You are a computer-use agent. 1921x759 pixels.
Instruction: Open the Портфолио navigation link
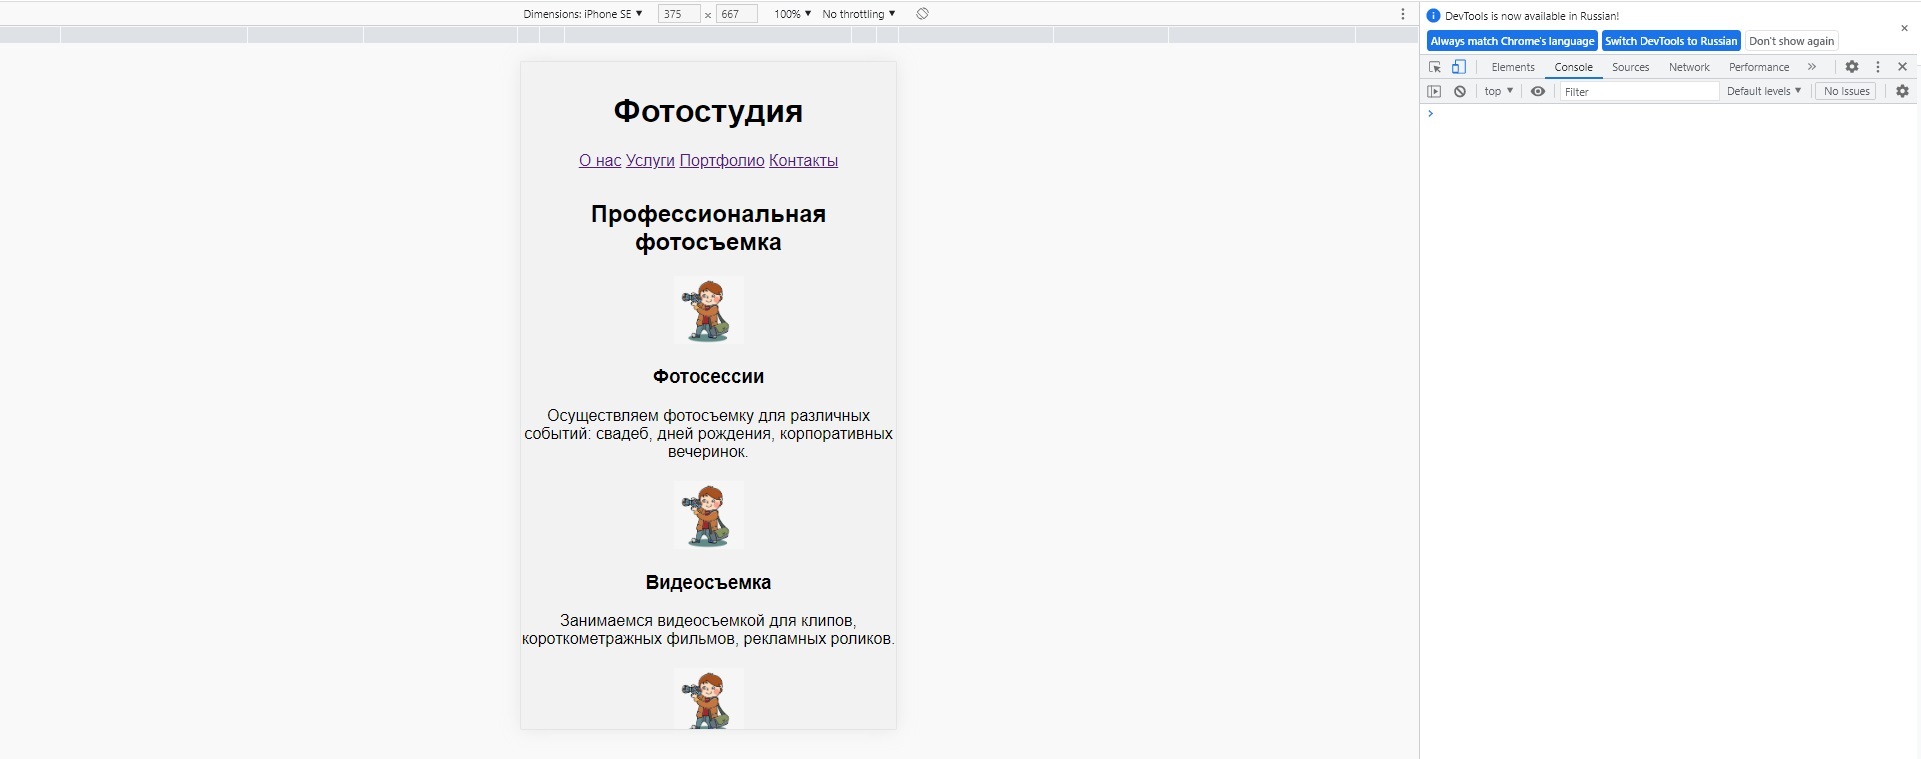(x=722, y=160)
